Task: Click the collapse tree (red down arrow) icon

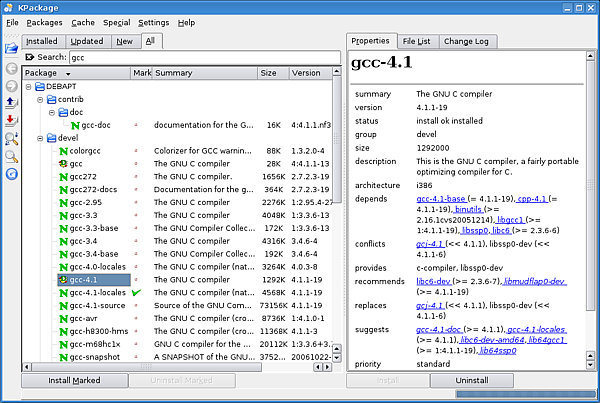Action: coord(11,119)
